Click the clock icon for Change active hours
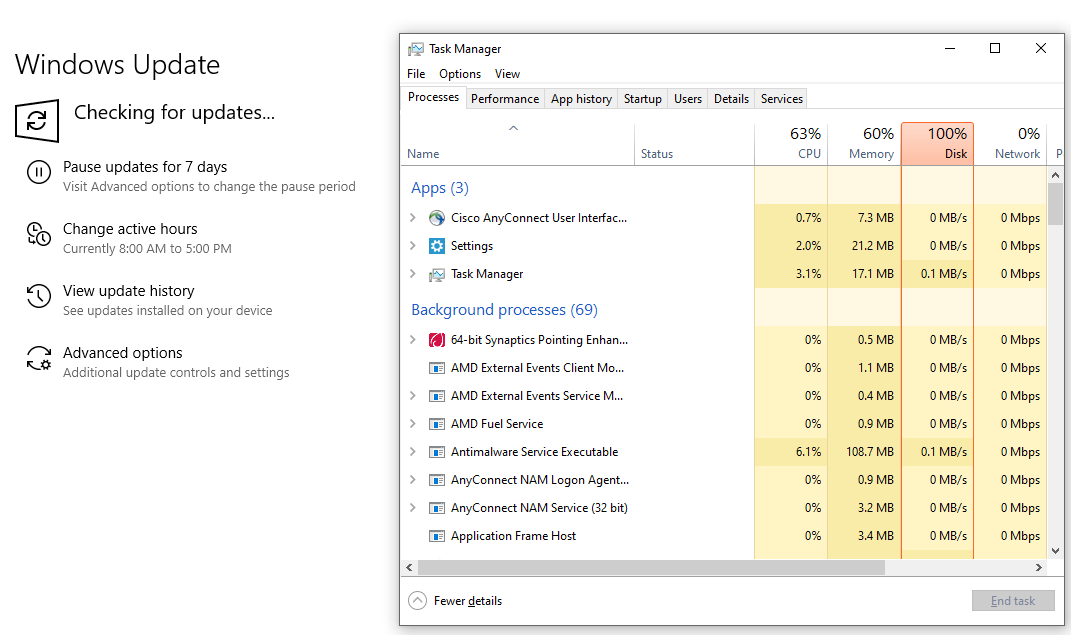This screenshot has width=1071, height=635. tap(38, 234)
